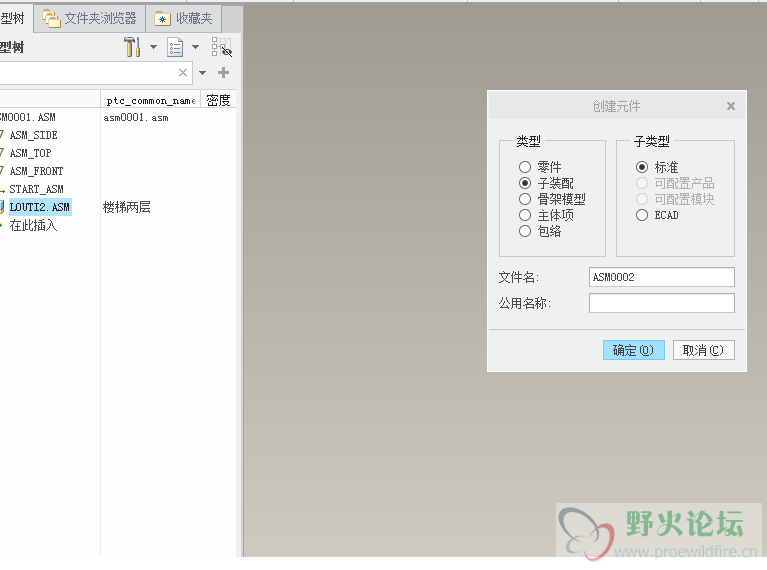Click the 楼梯两层 common name cell
The height and width of the screenshot is (570, 767).
tap(127, 207)
